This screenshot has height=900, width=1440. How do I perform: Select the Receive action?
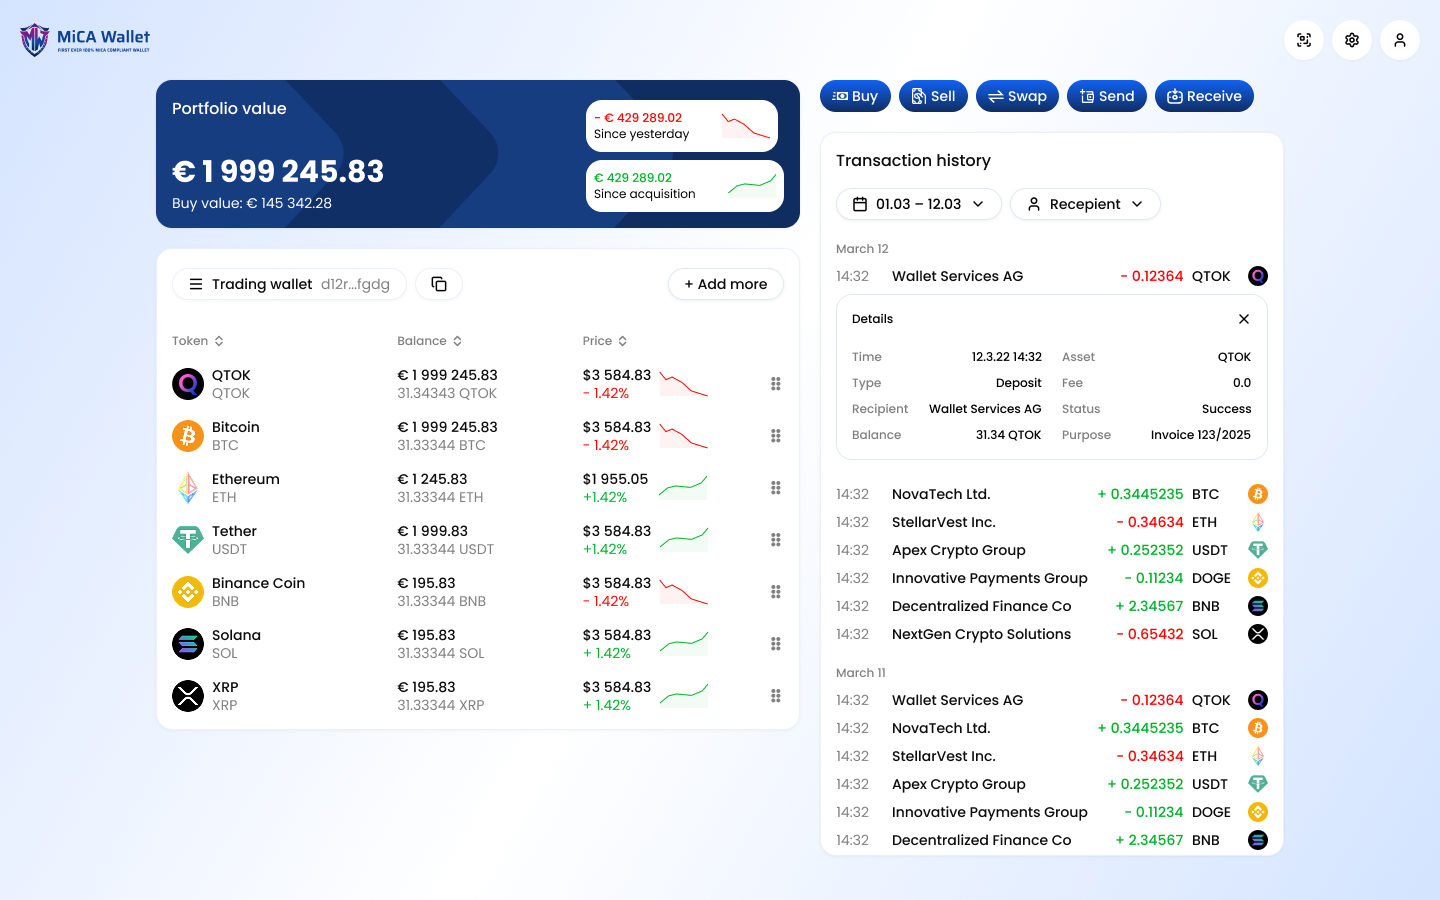click(1204, 96)
